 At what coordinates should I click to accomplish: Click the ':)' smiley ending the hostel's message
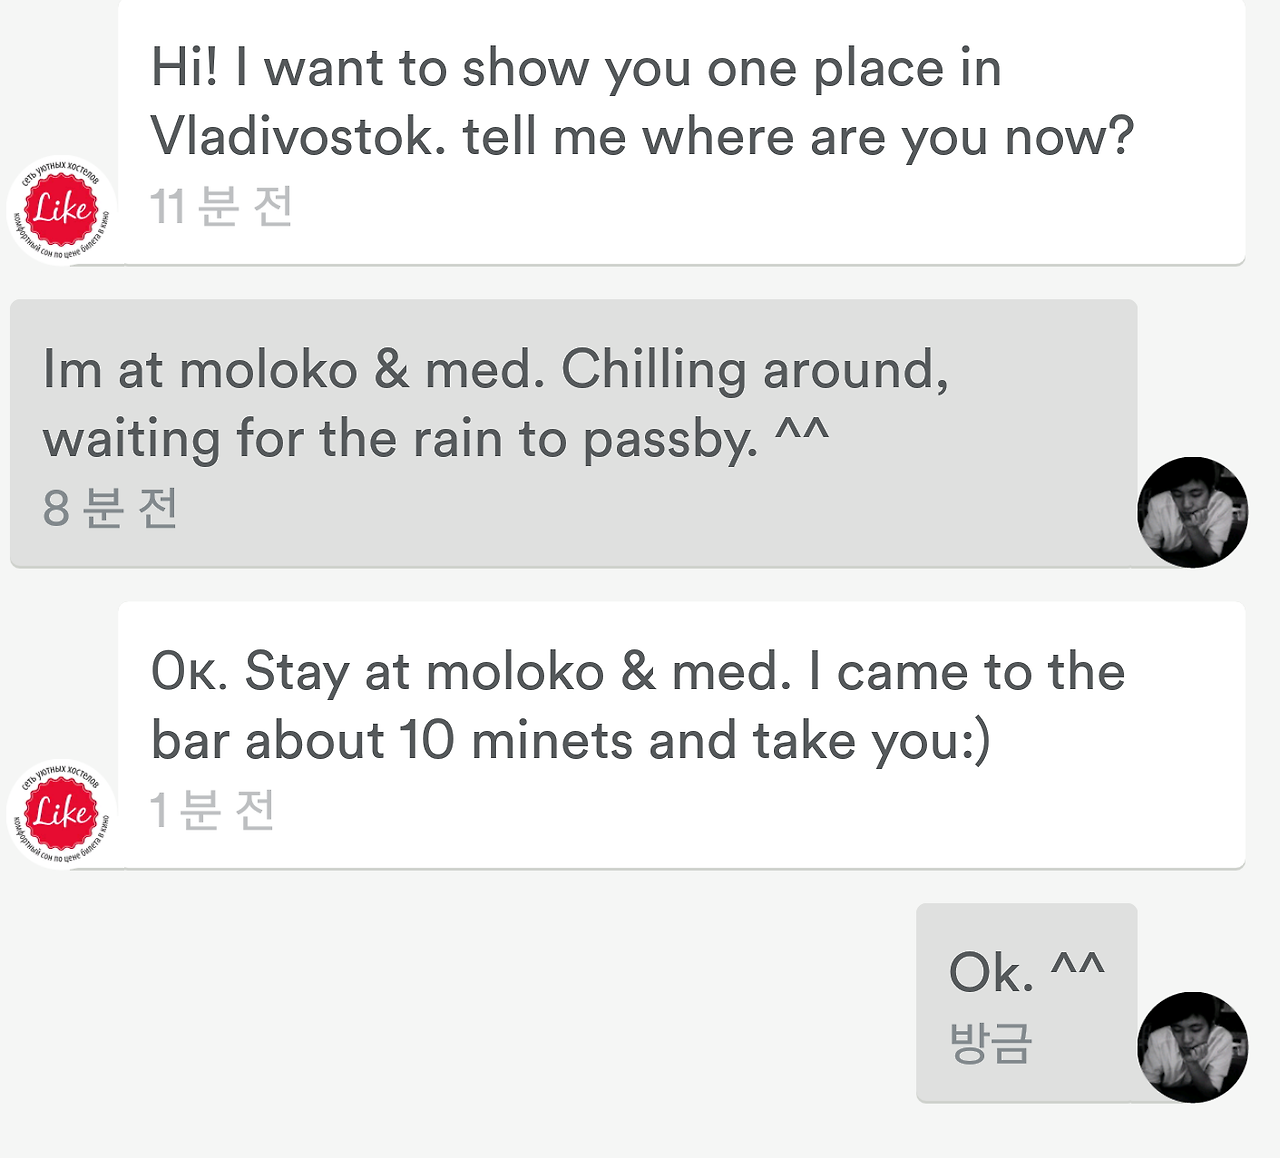coord(976,741)
